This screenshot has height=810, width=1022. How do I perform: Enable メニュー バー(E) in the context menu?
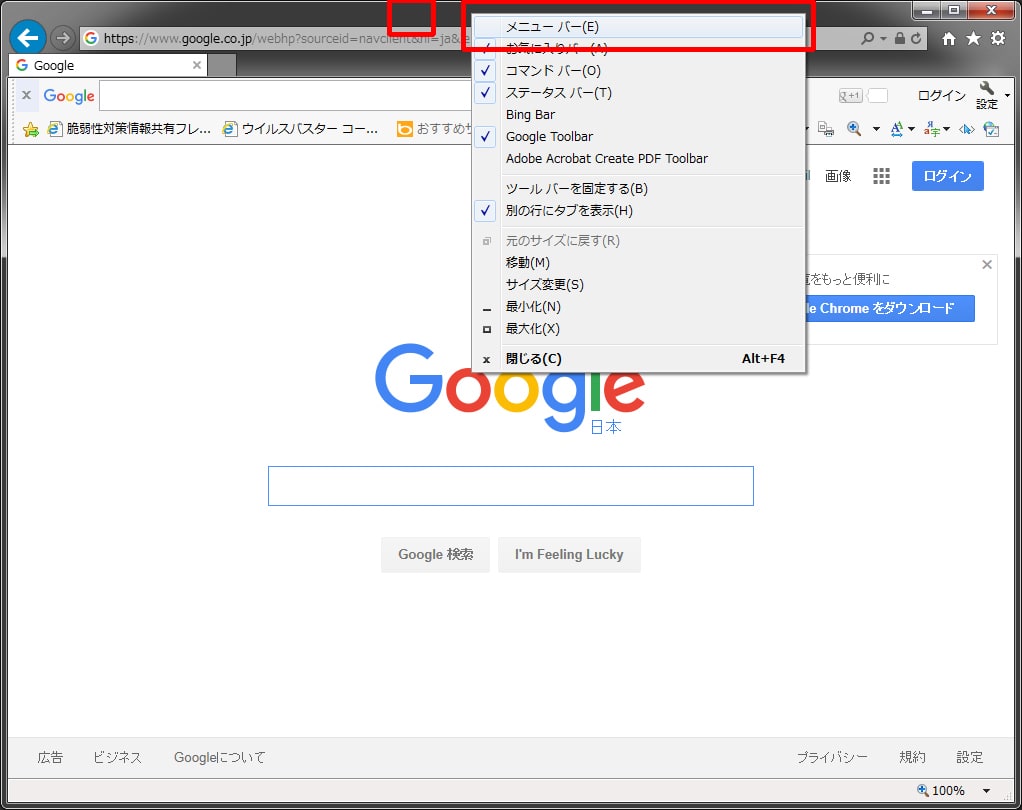639,27
